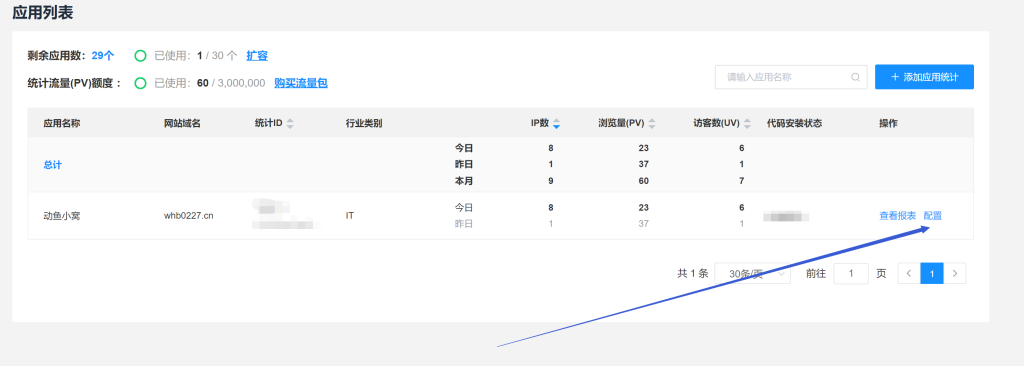Click domain whb0227.cn cell
This screenshot has width=1024, height=366.
[x=189, y=216]
